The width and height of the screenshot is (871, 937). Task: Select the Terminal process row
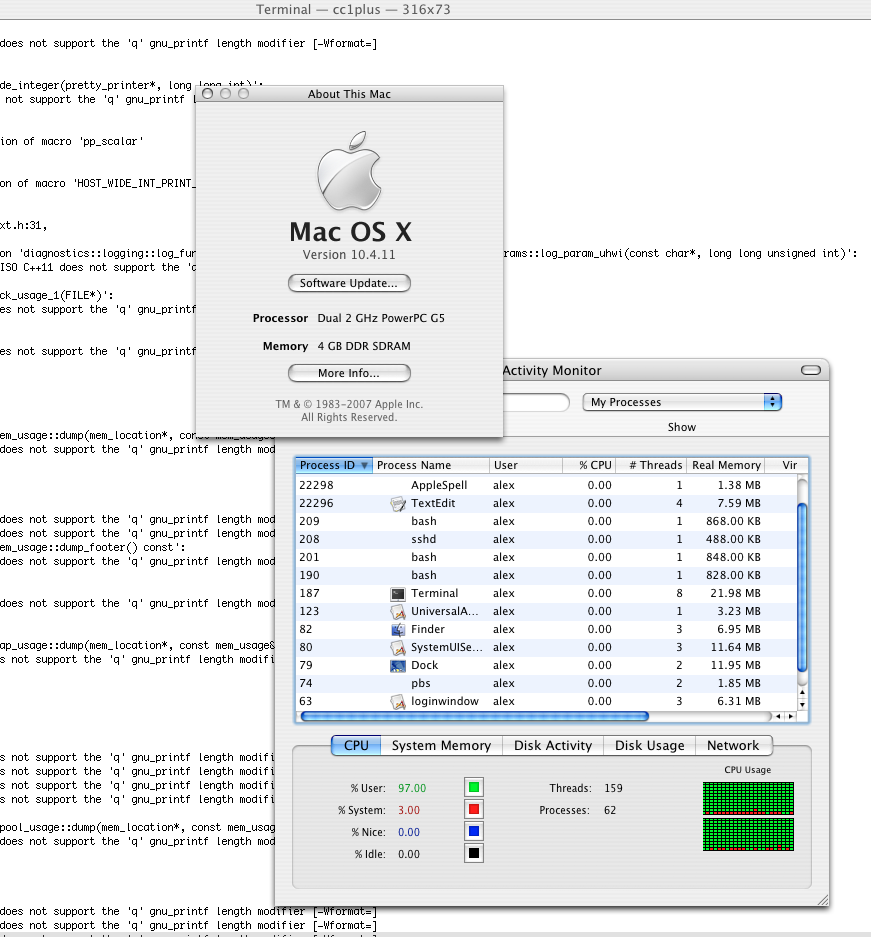547,593
